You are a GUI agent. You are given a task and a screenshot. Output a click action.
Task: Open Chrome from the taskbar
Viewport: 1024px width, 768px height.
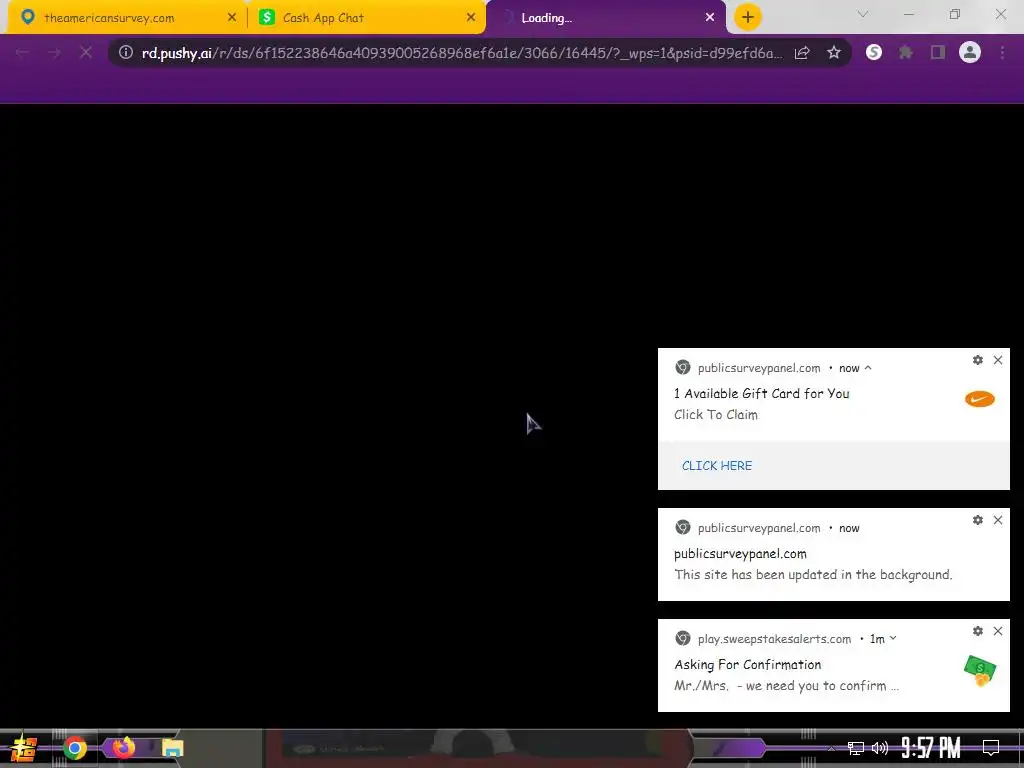pyautogui.click(x=74, y=748)
